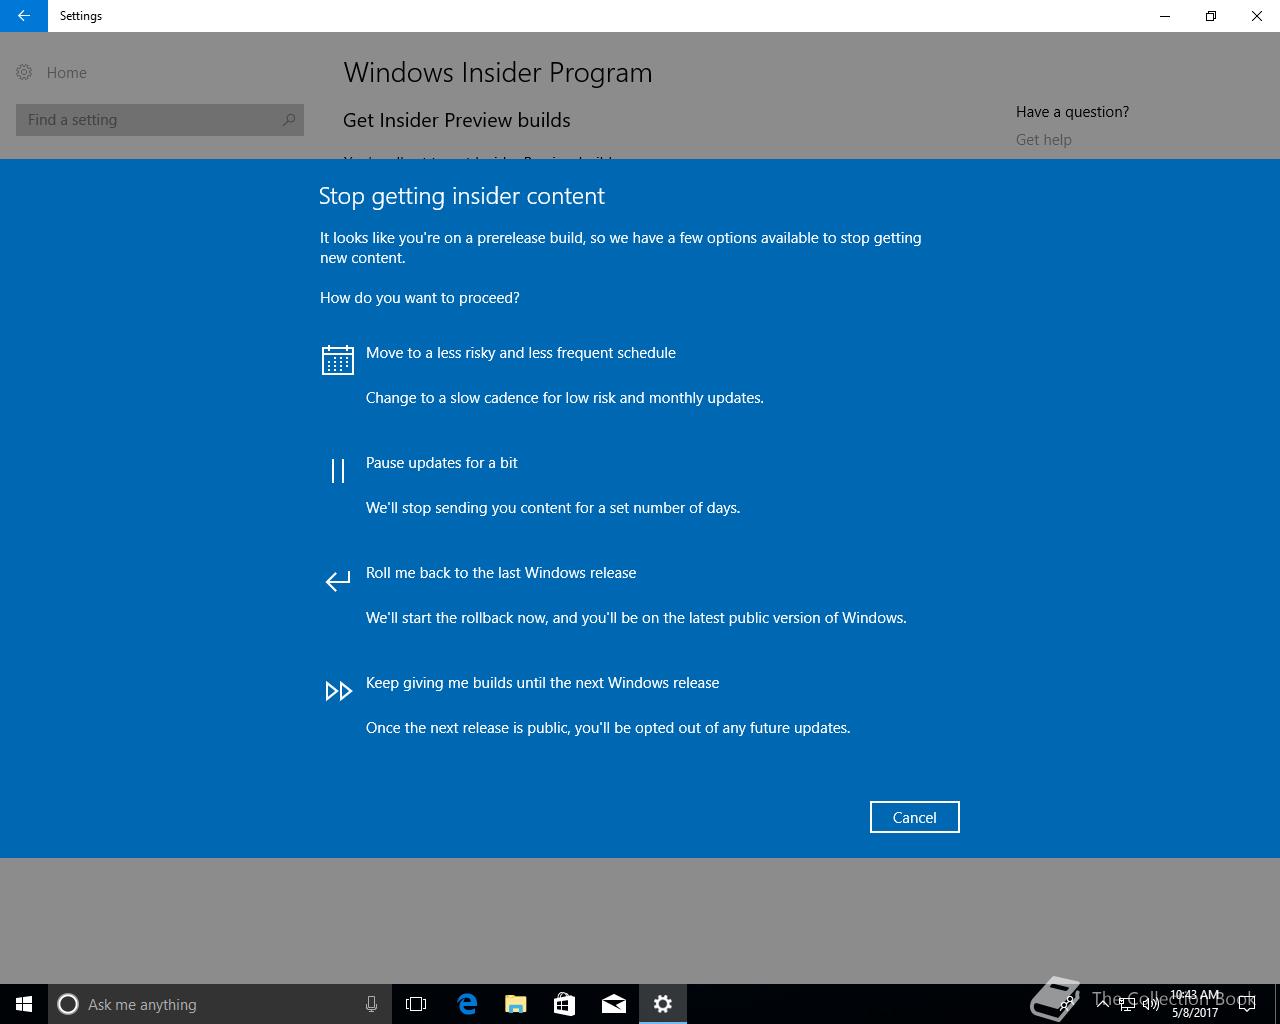The height and width of the screenshot is (1024, 1280).
Task: Click the Cortana microphone icon
Action: (371, 1004)
